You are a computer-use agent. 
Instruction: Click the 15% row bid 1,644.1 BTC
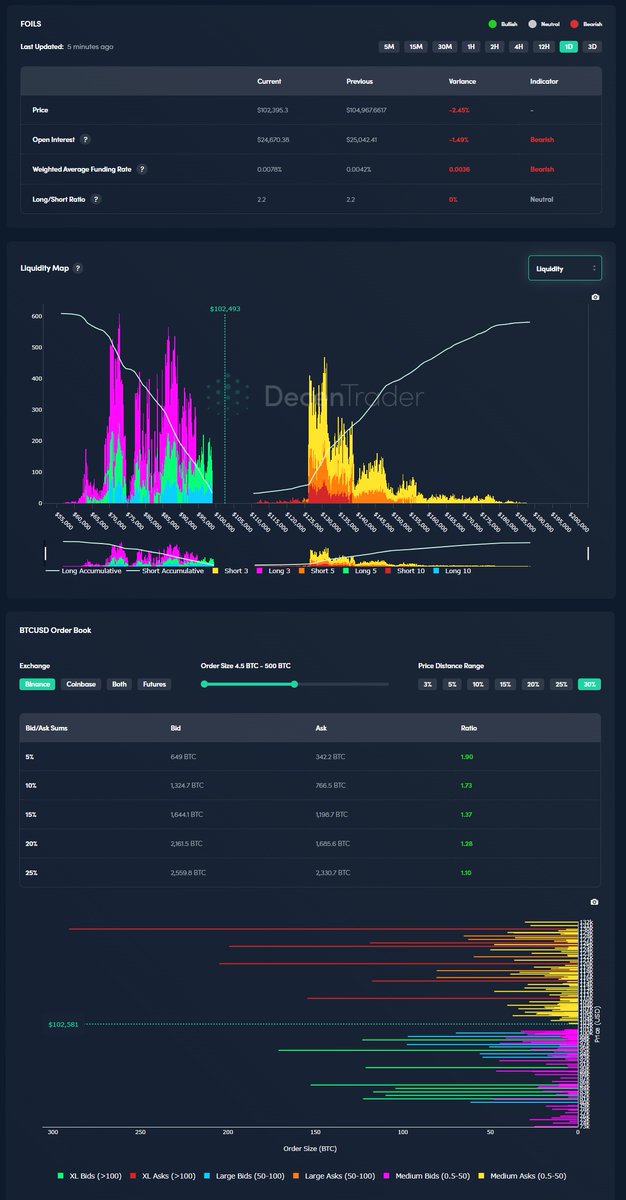[190, 815]
